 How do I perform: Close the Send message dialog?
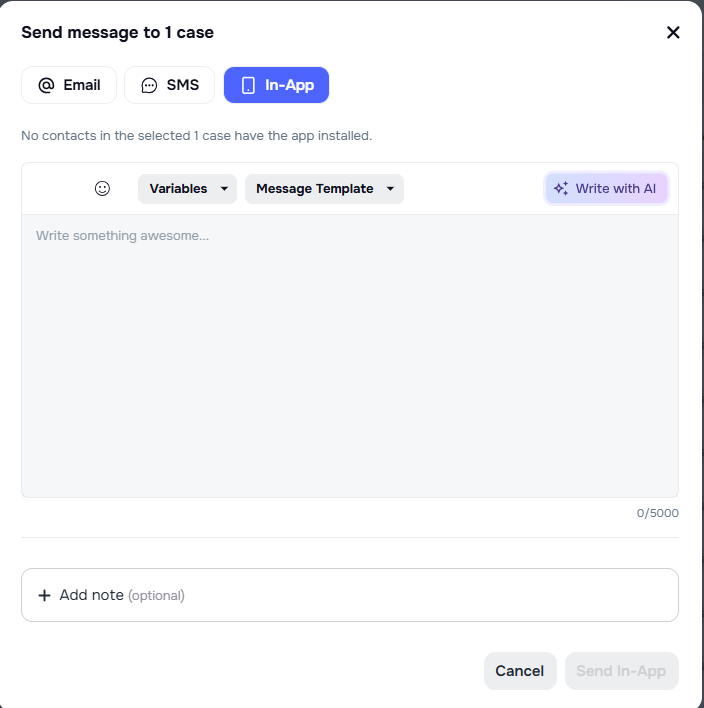coord(673,32)
